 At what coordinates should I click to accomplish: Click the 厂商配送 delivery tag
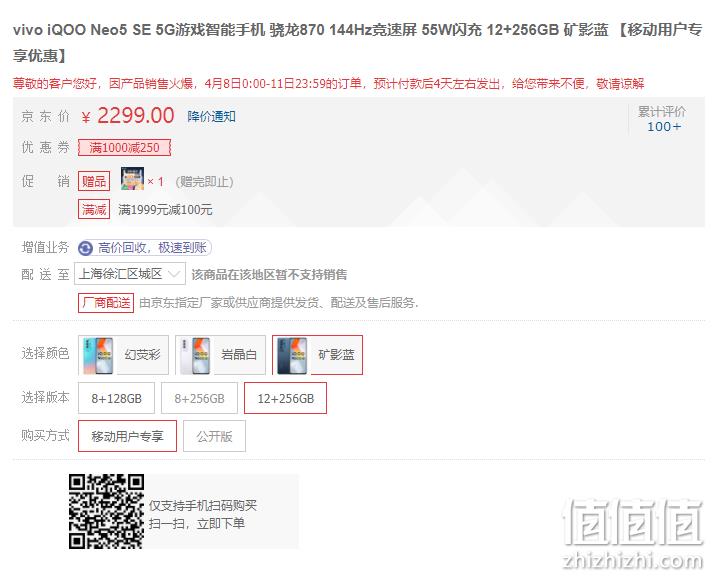(106, 303)
